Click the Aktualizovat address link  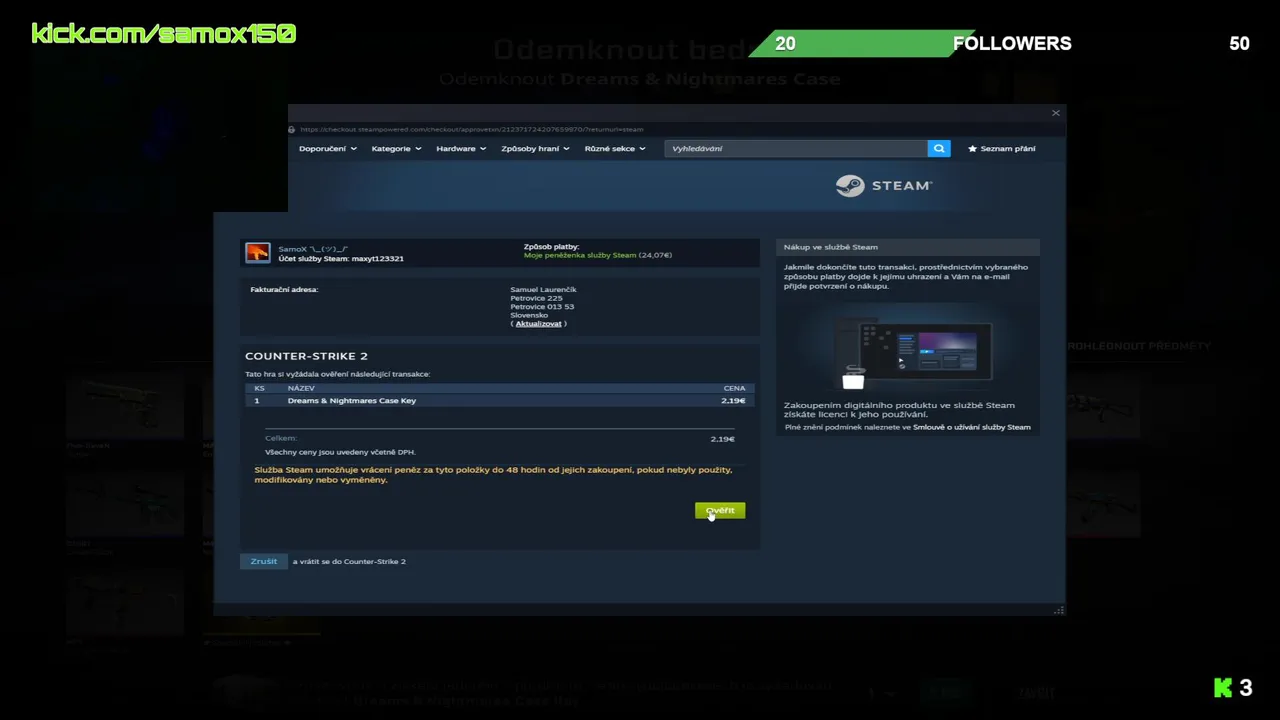pos(538,324)
